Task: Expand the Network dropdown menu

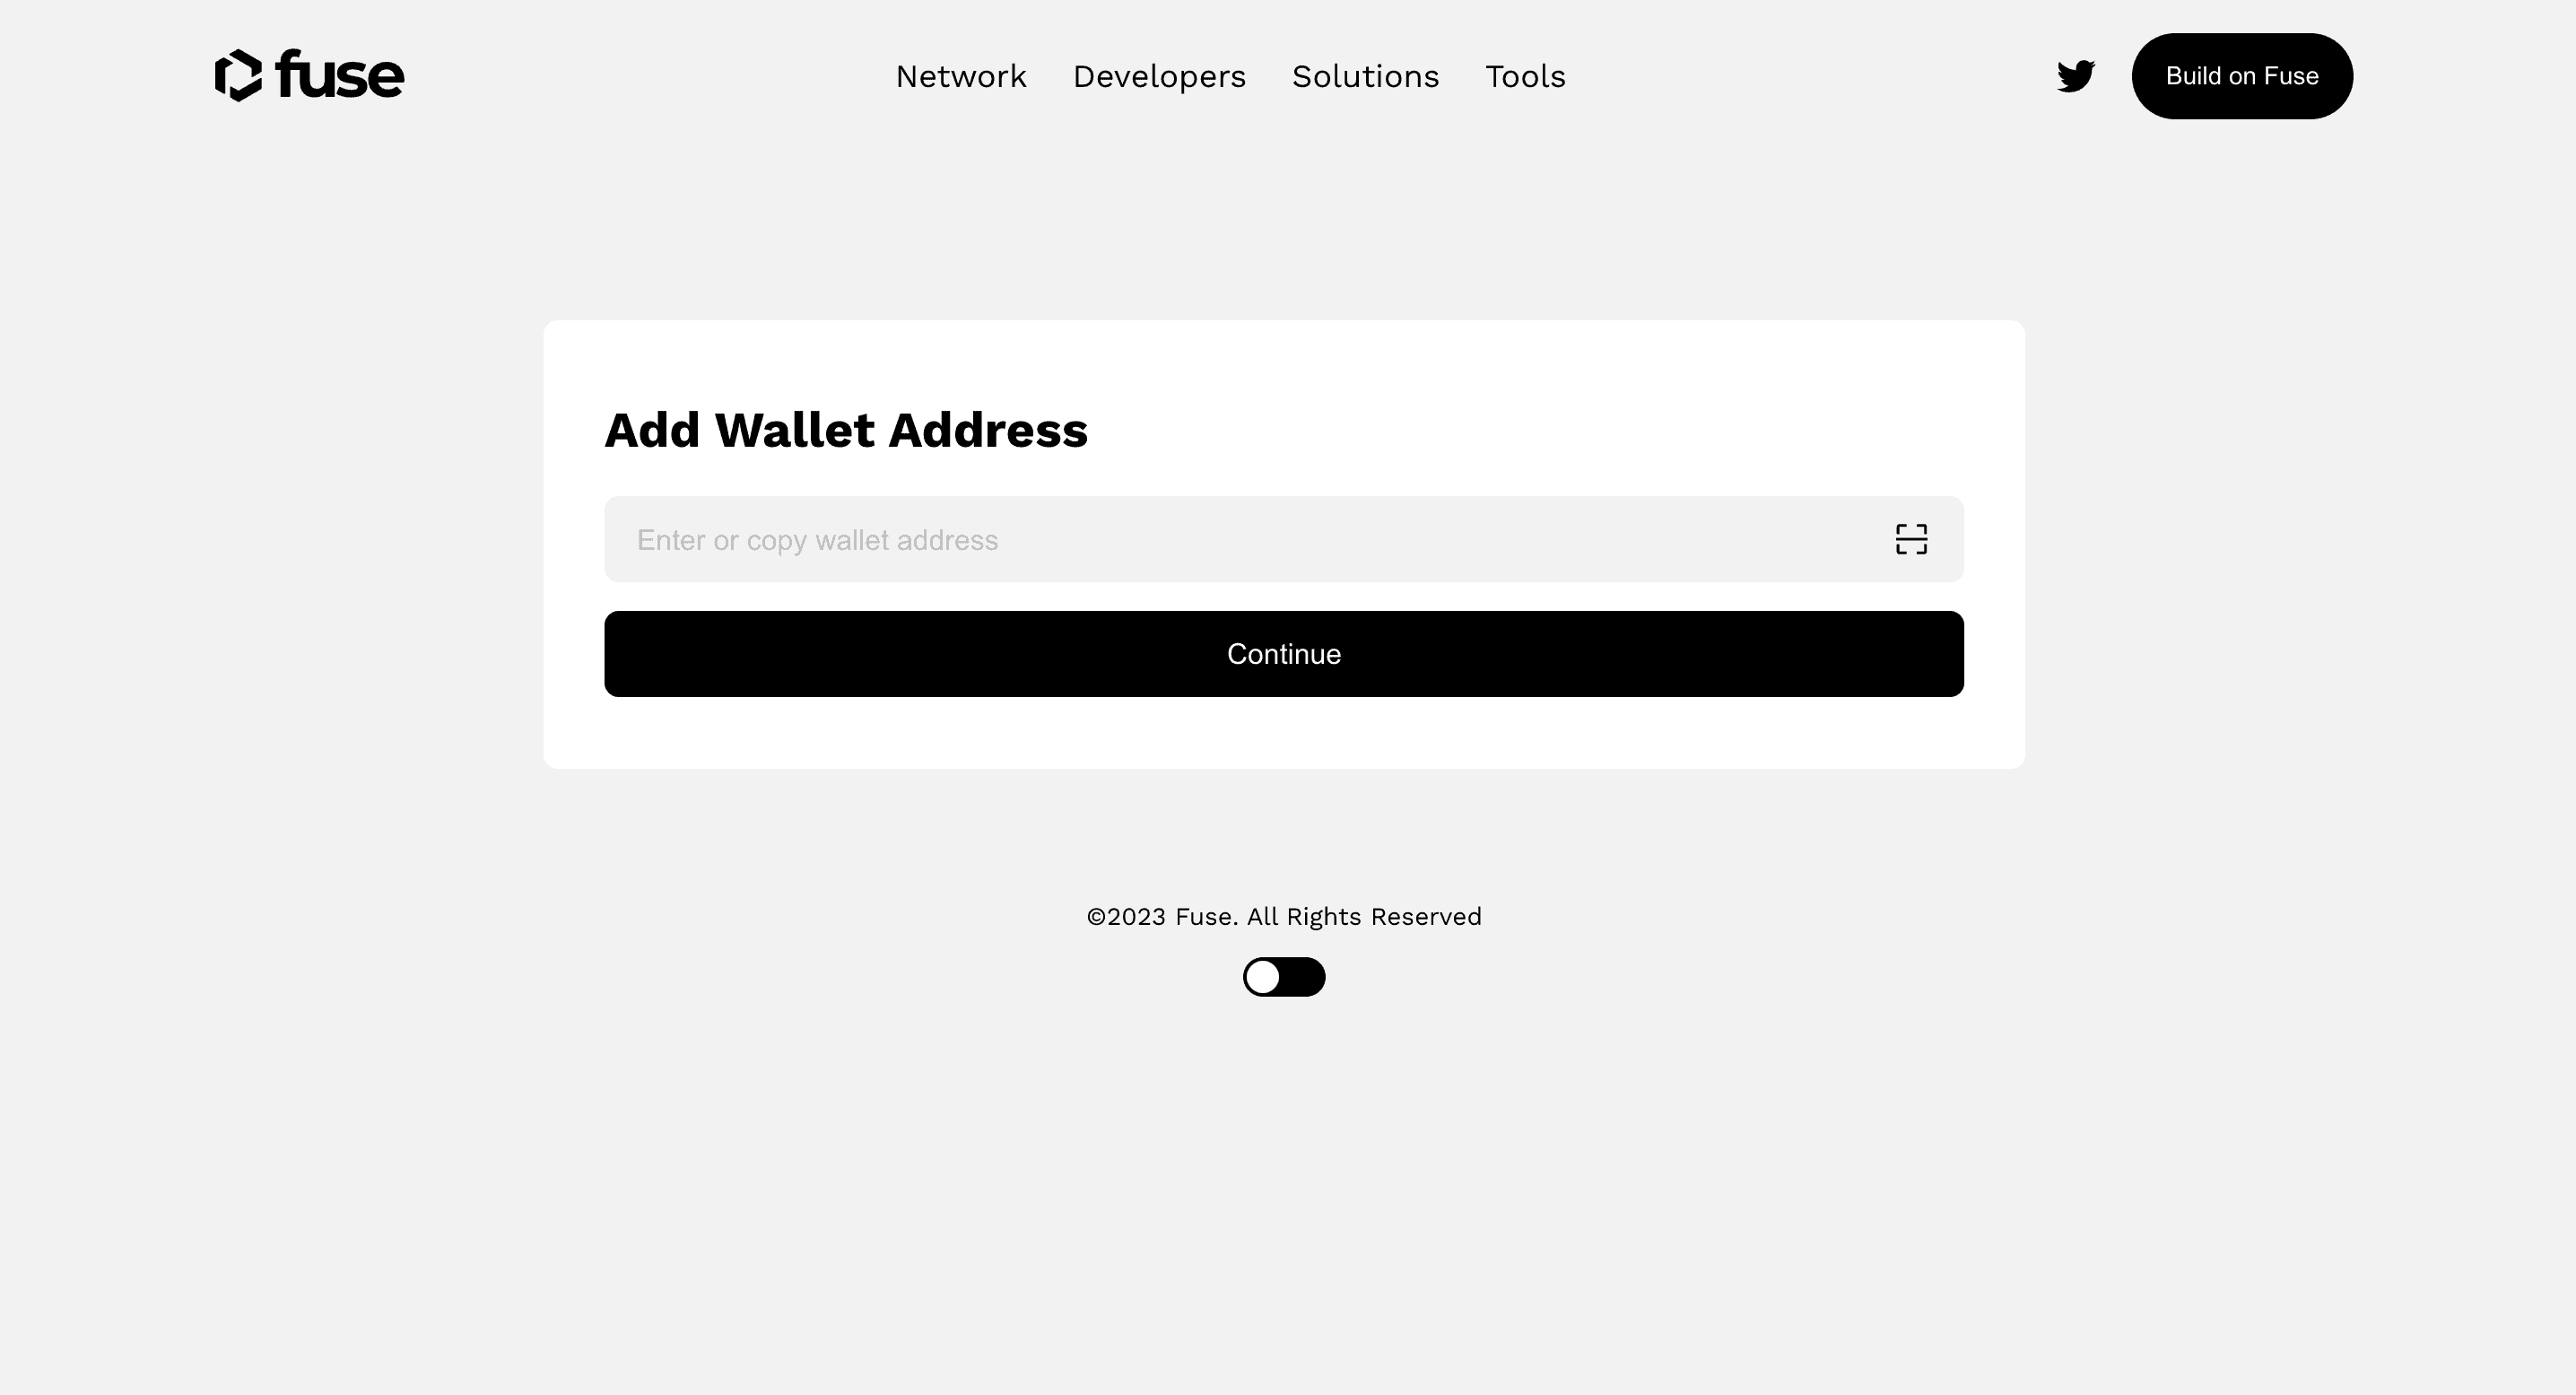Action: (962, 75)
